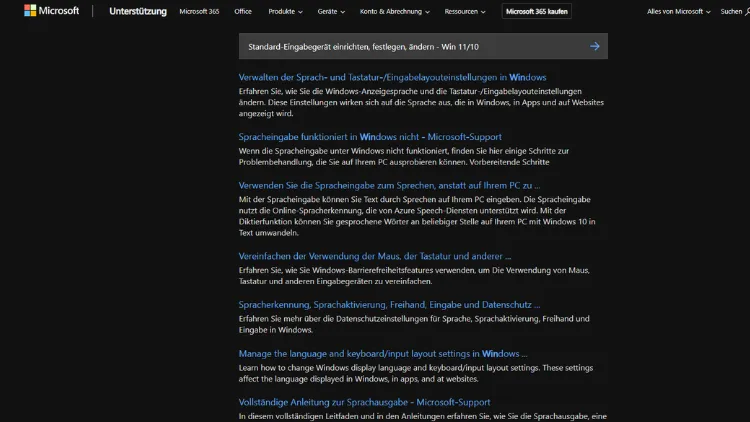Click description text 'Mit der Spracheingabe können Sie Text'
Viewport: 750px width, 422px height.
pos(417,216)
